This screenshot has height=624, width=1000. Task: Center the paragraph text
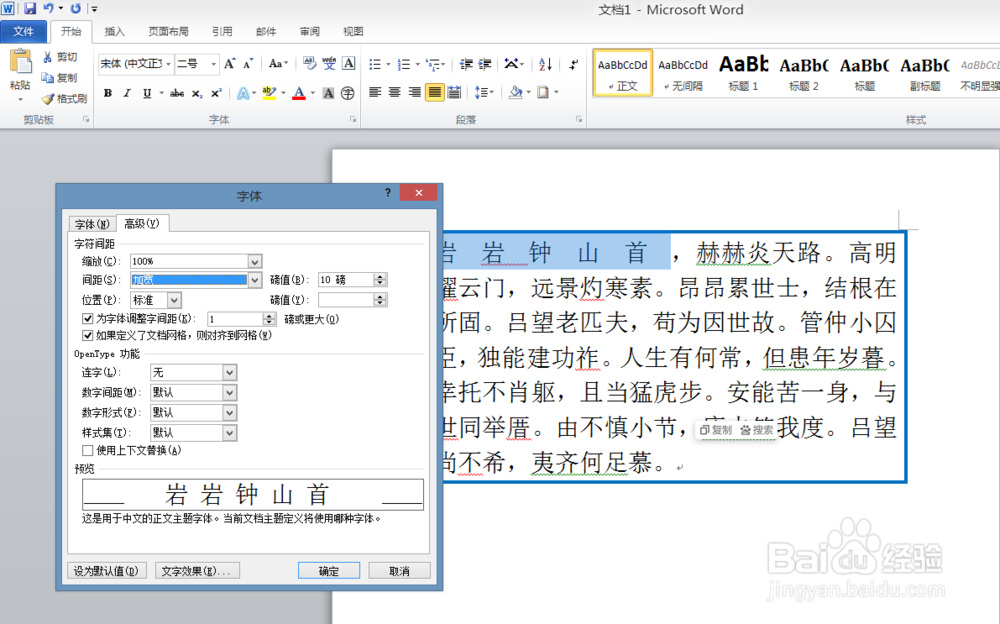click(395, 93)
